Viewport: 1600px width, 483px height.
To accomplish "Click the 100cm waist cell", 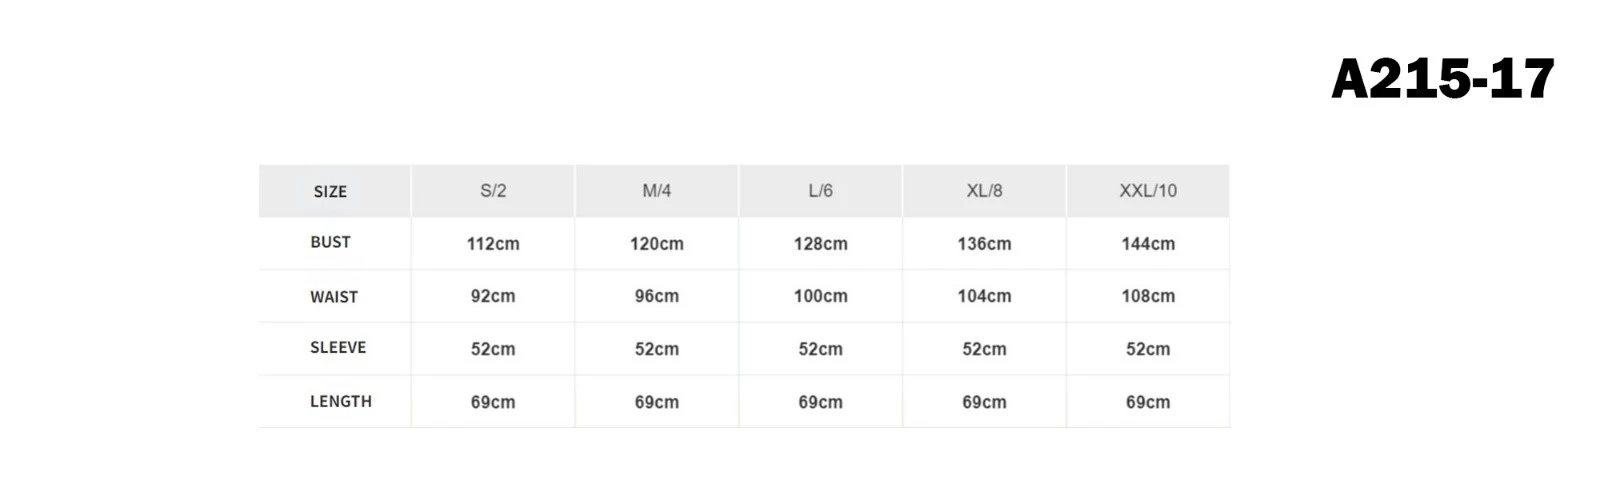I will [821, 296].
